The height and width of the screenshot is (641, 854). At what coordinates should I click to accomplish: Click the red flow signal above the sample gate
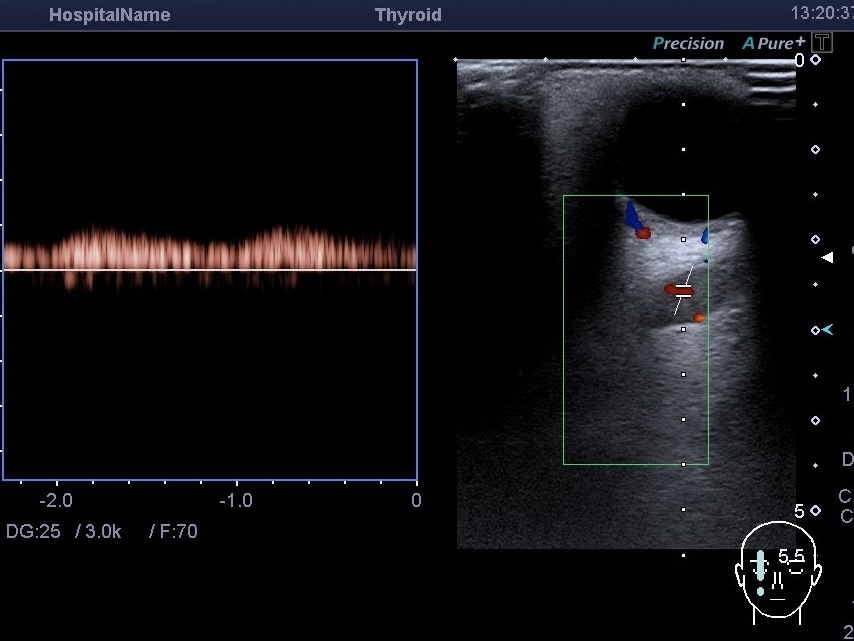[x=643, y=233]
